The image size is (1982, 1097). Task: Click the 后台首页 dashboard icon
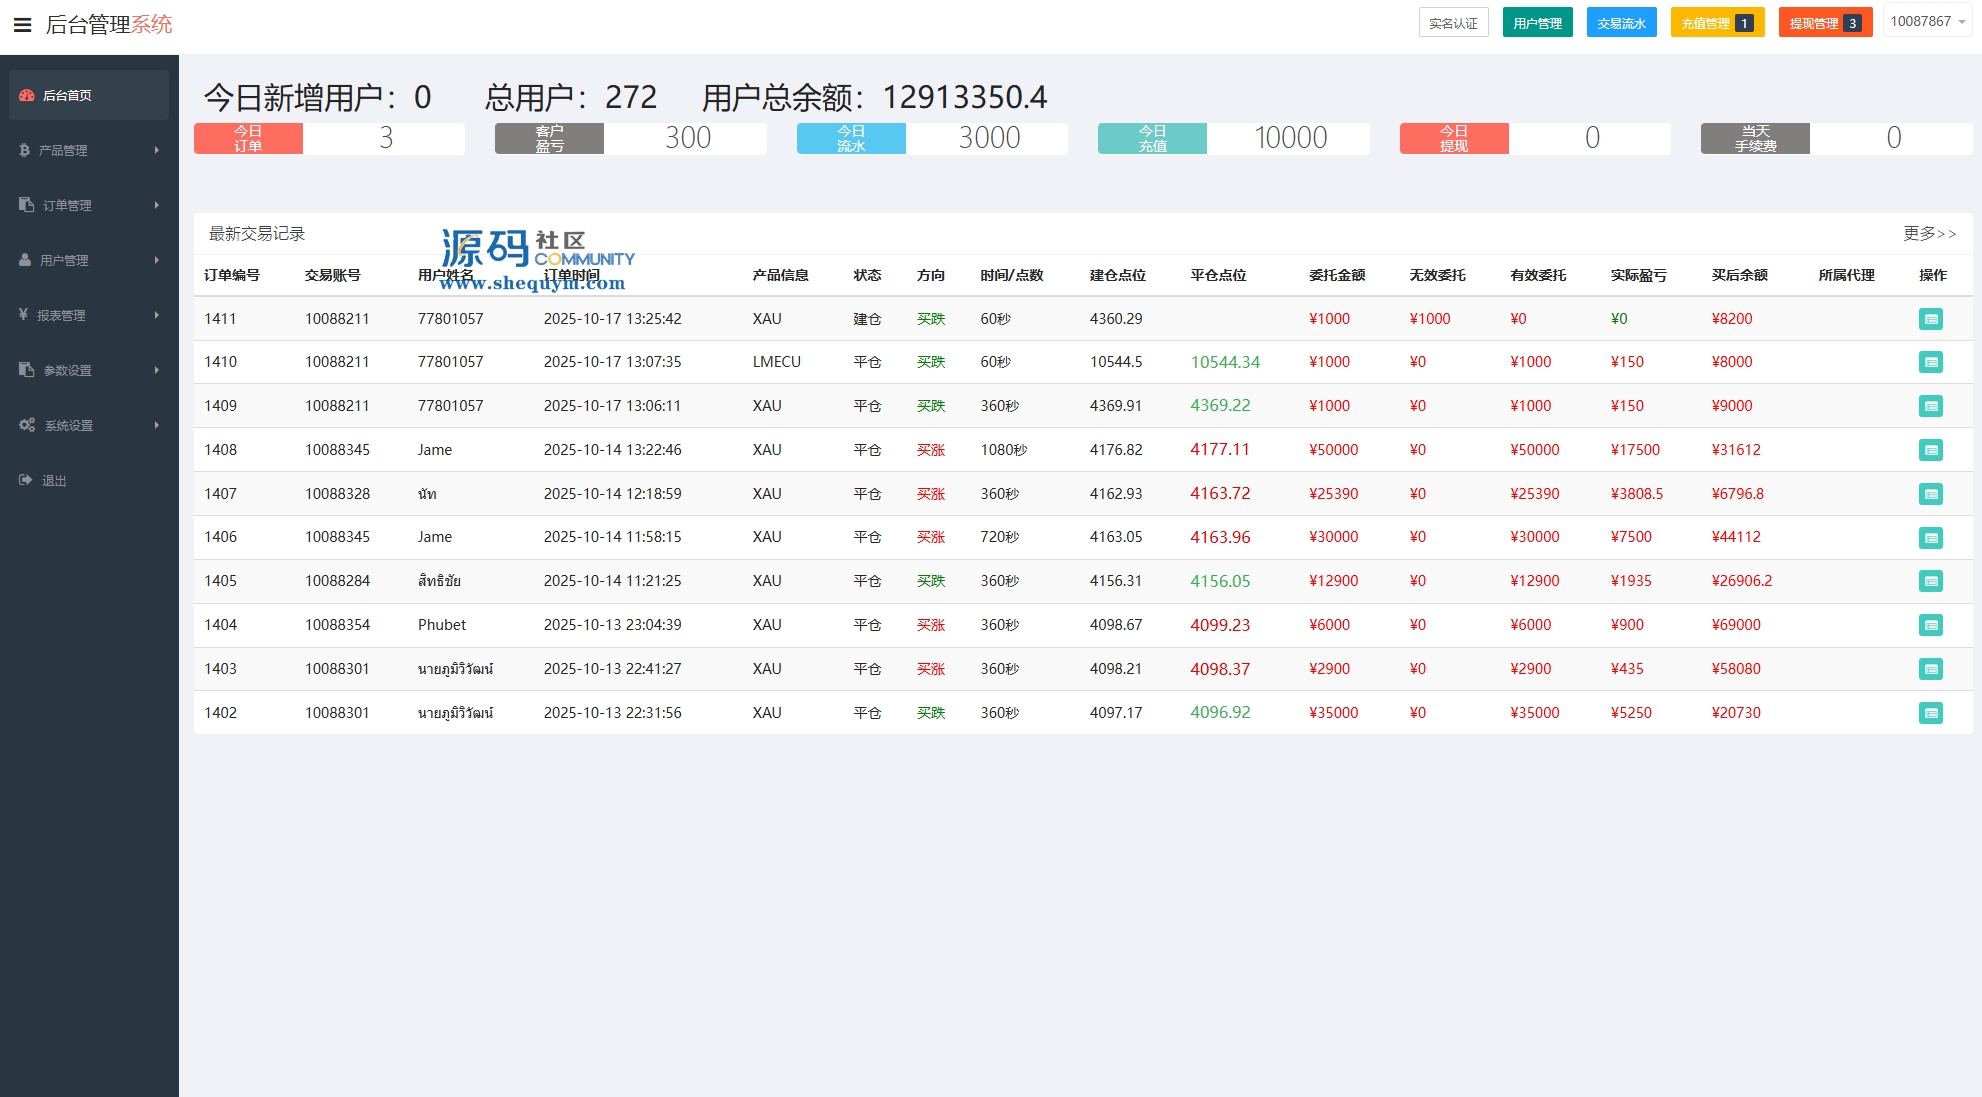(x=27, y=95)
